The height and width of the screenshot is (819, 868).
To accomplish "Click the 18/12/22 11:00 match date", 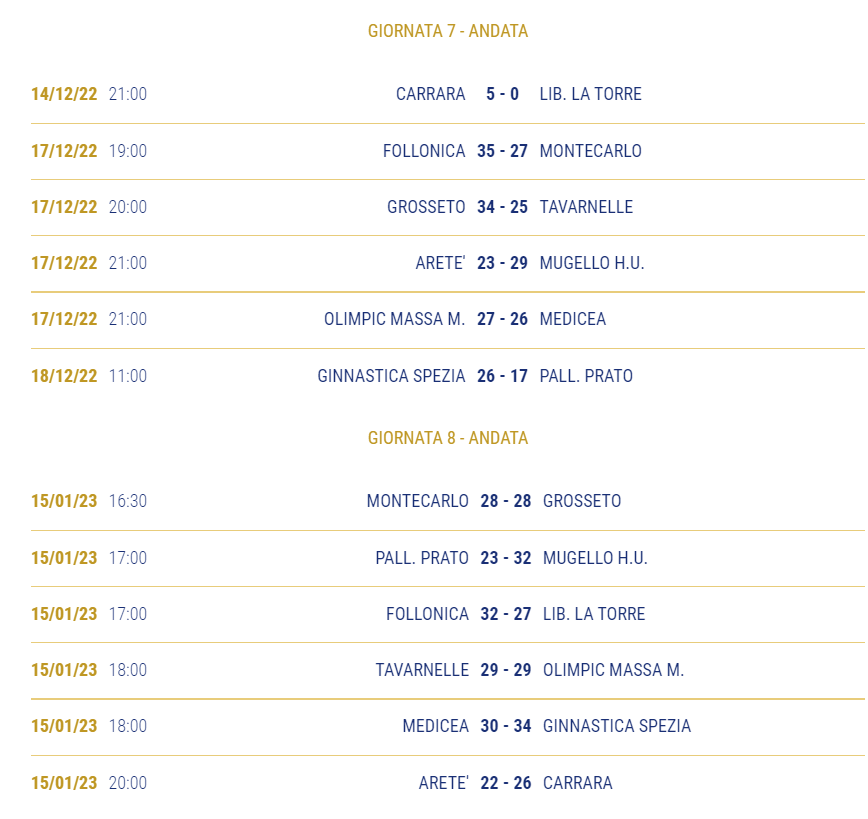I will [89, 376].
